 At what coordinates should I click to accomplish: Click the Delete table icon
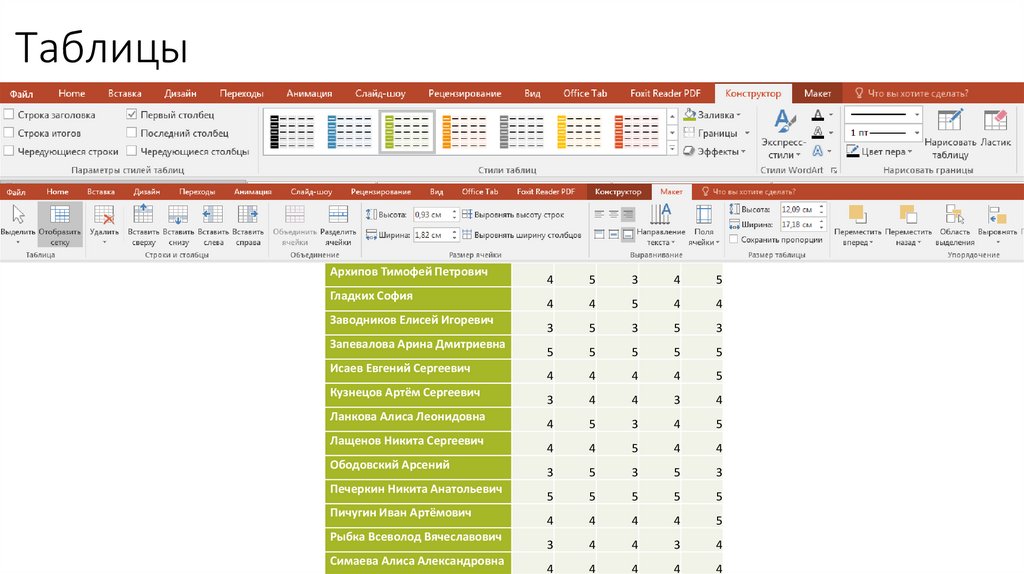pos(104,215)
